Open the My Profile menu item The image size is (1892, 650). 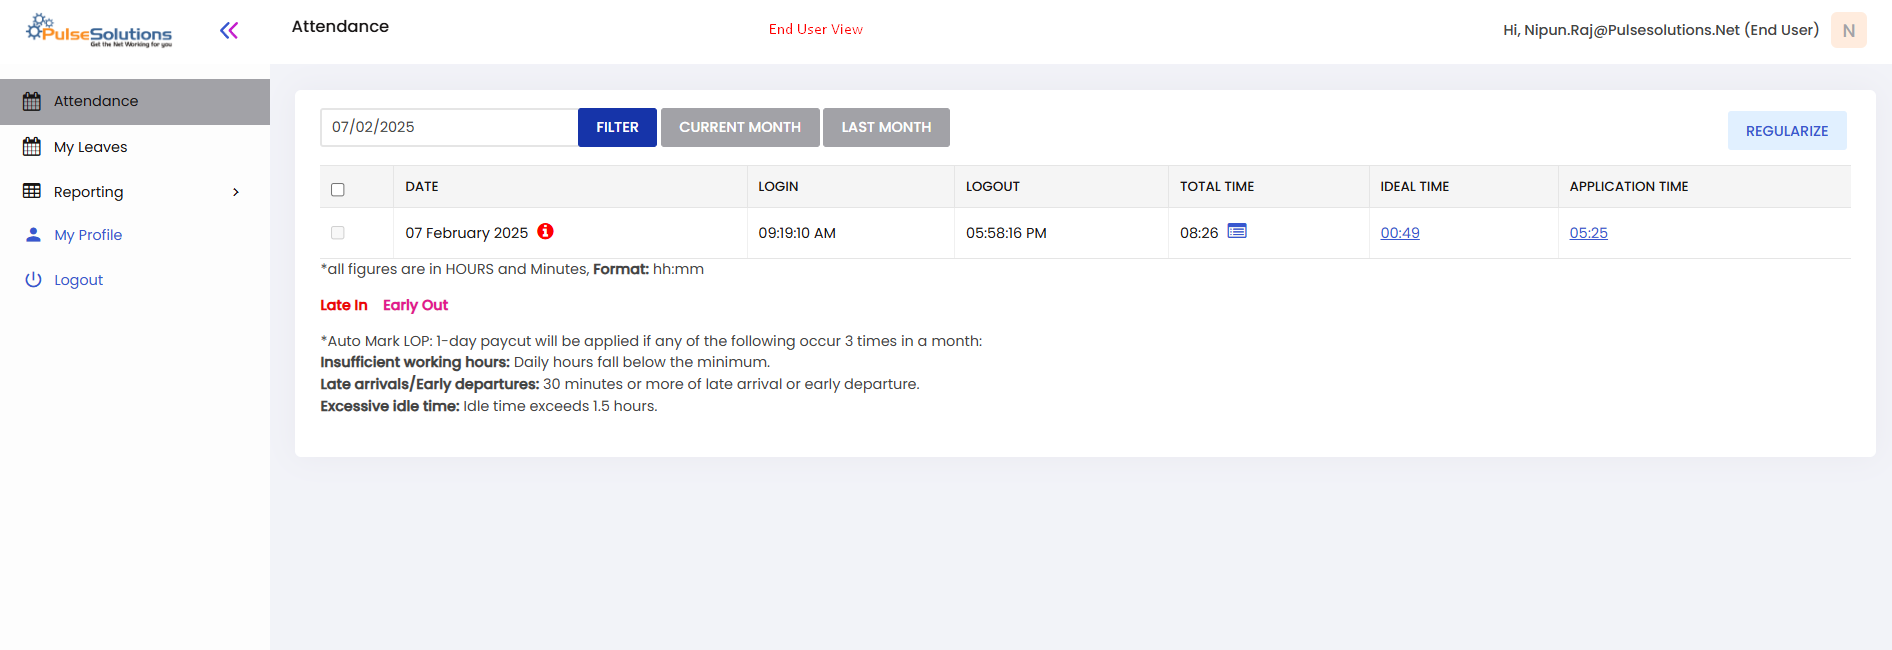(88, 235)
